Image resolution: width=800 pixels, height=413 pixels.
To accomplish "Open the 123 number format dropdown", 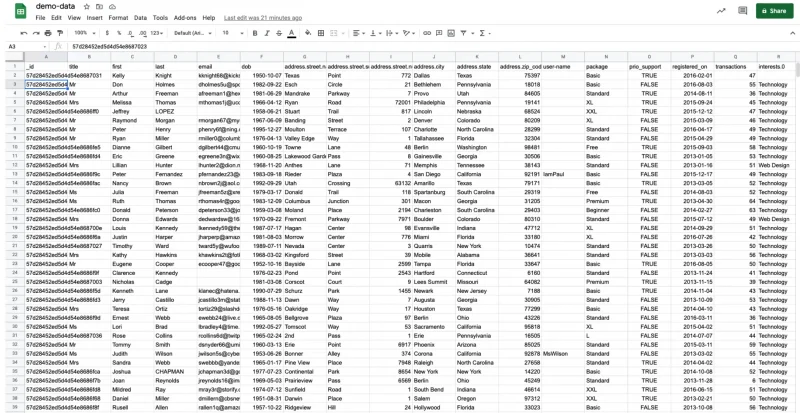I will click(157, 33).
